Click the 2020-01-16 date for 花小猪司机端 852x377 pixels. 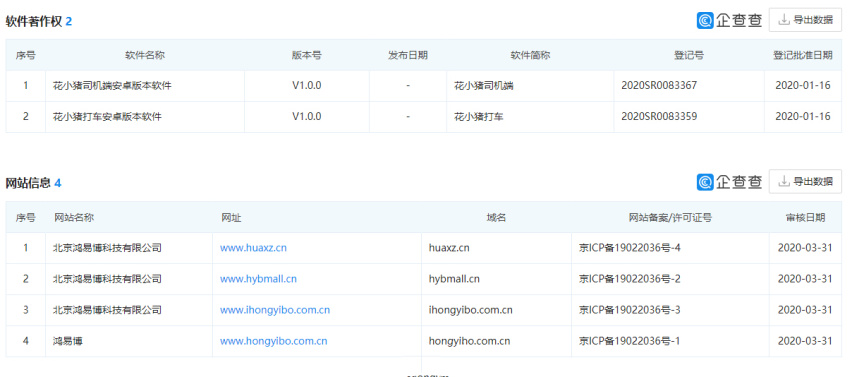(803, 85)
